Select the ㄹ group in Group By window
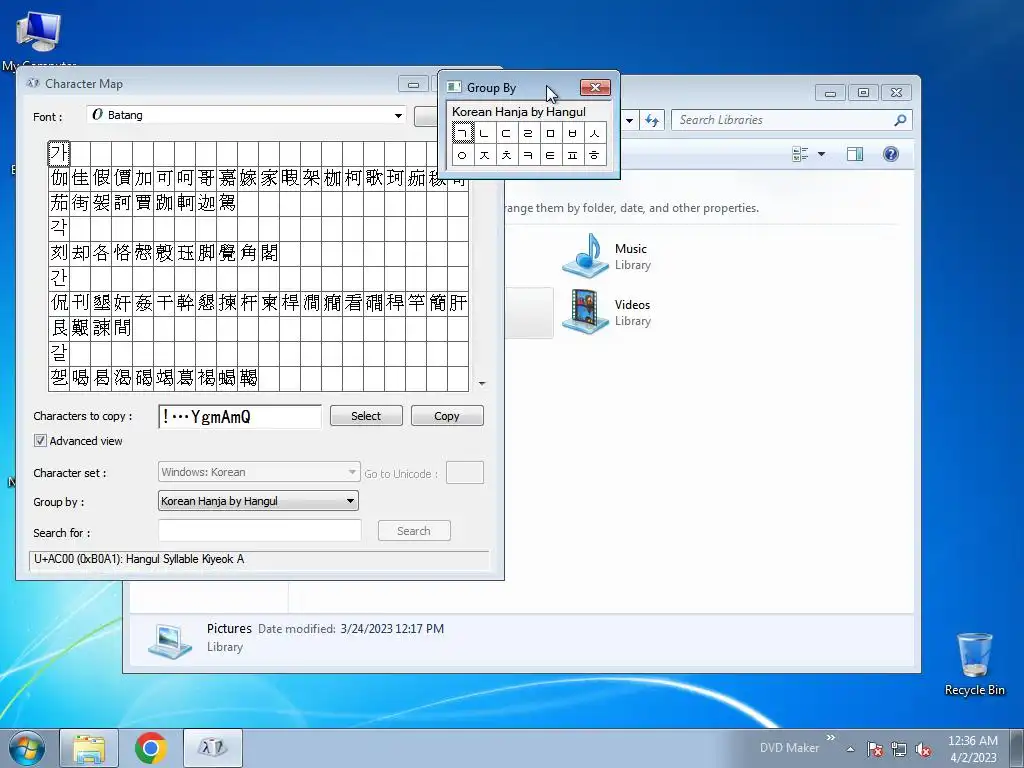Screen dimensions: 1024x768 point(528,133)
